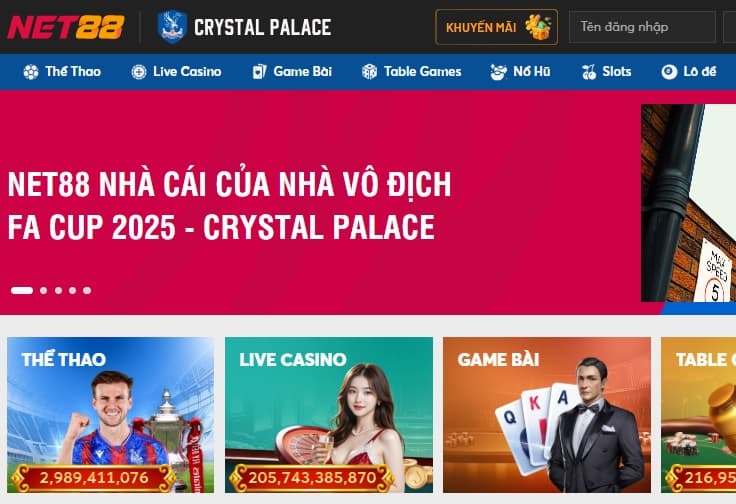This screenshot has width=736, height=504.
Task: Focus the Tên đăng nhập username field
Action: tap(642, 27)
